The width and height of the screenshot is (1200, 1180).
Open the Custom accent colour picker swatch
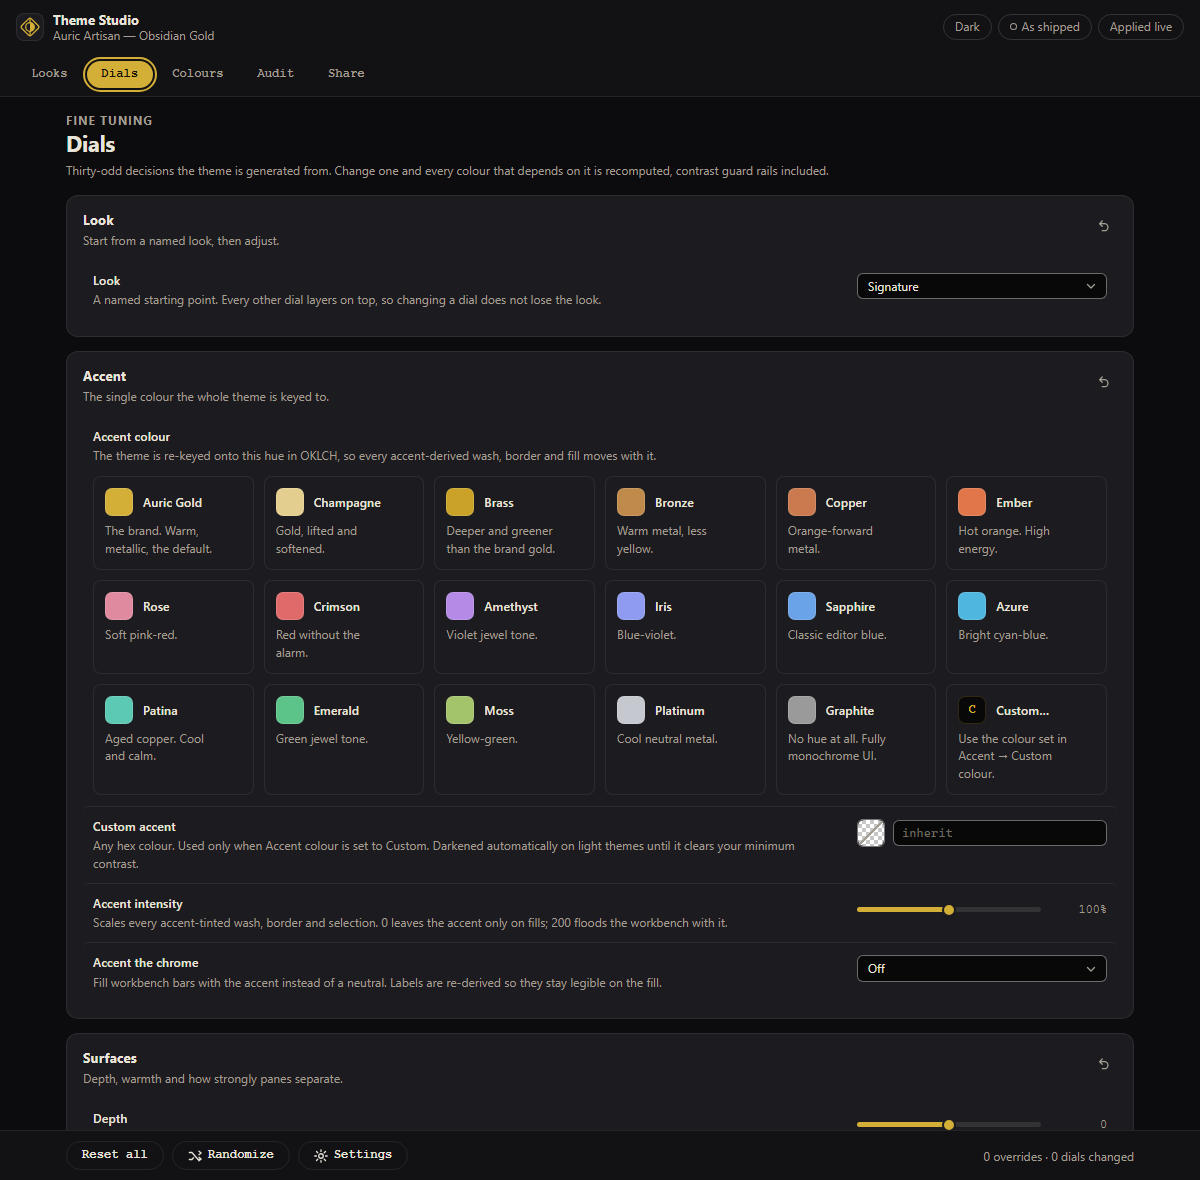pos(871,833)
